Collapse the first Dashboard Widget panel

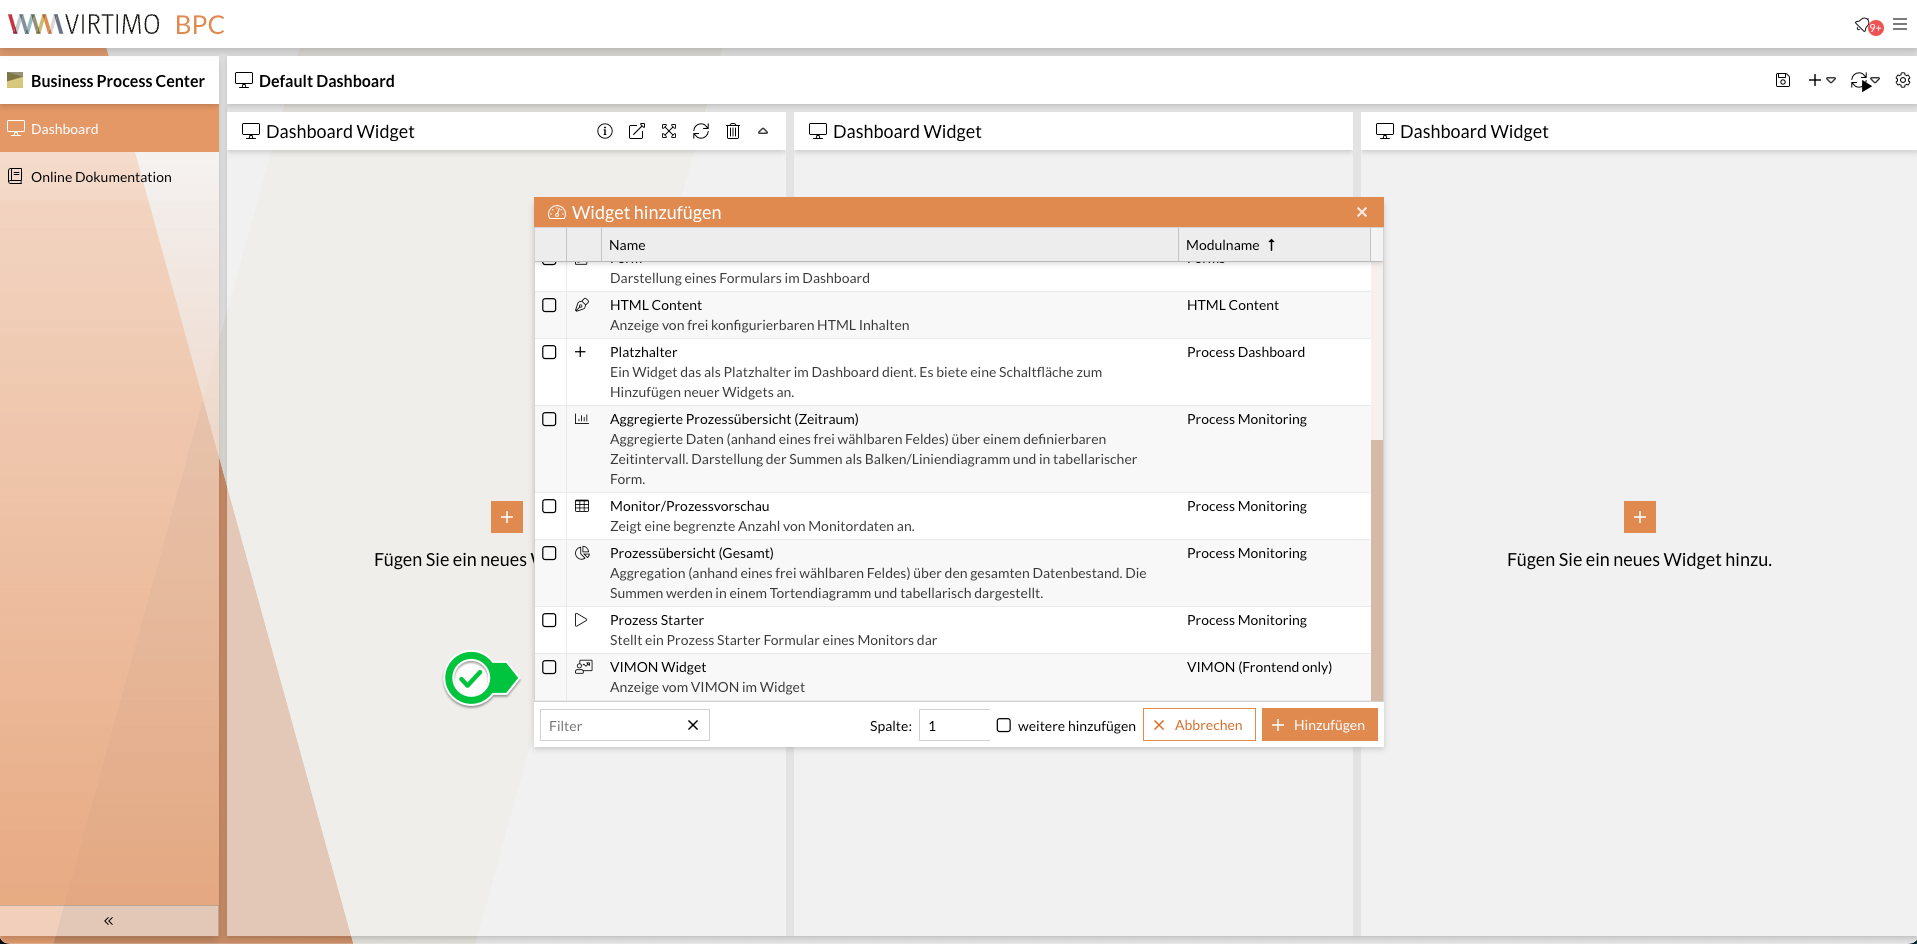click(x=763, y=131)
